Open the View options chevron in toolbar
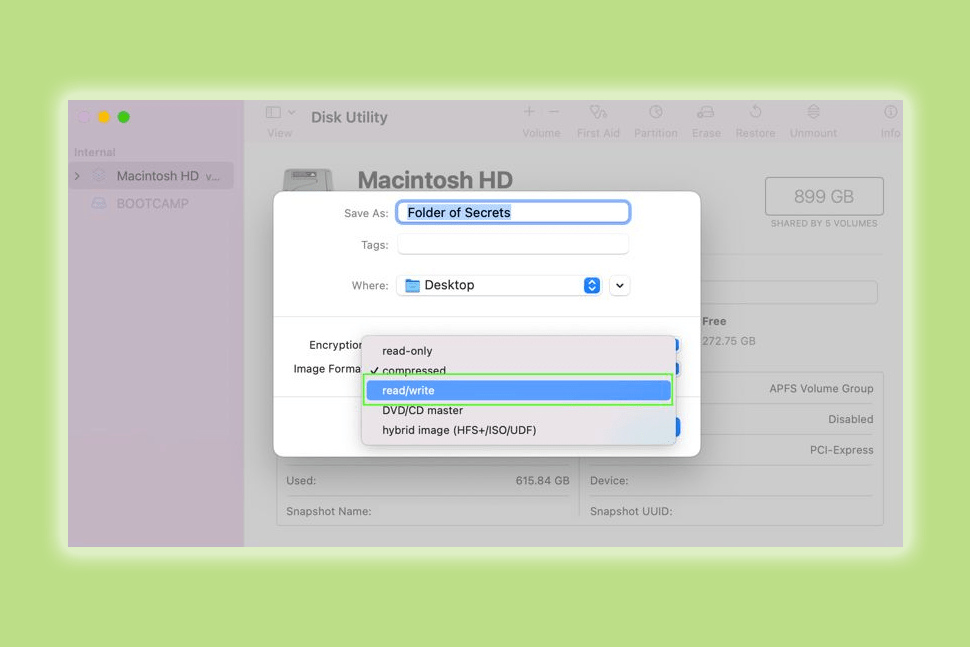The width and height of the screenshot is (970, 647). (292, 112)
